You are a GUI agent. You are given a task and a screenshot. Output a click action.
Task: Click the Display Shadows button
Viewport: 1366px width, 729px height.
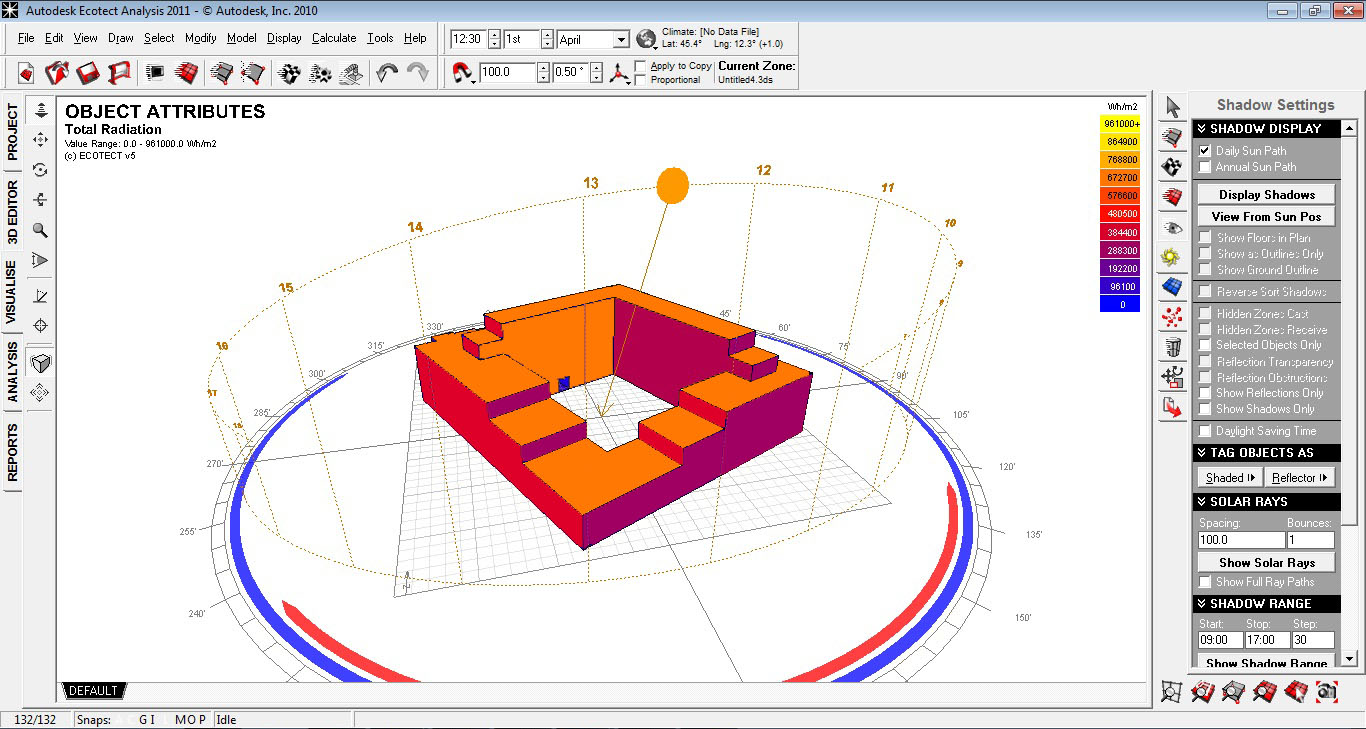click(x=1266, y=195)
